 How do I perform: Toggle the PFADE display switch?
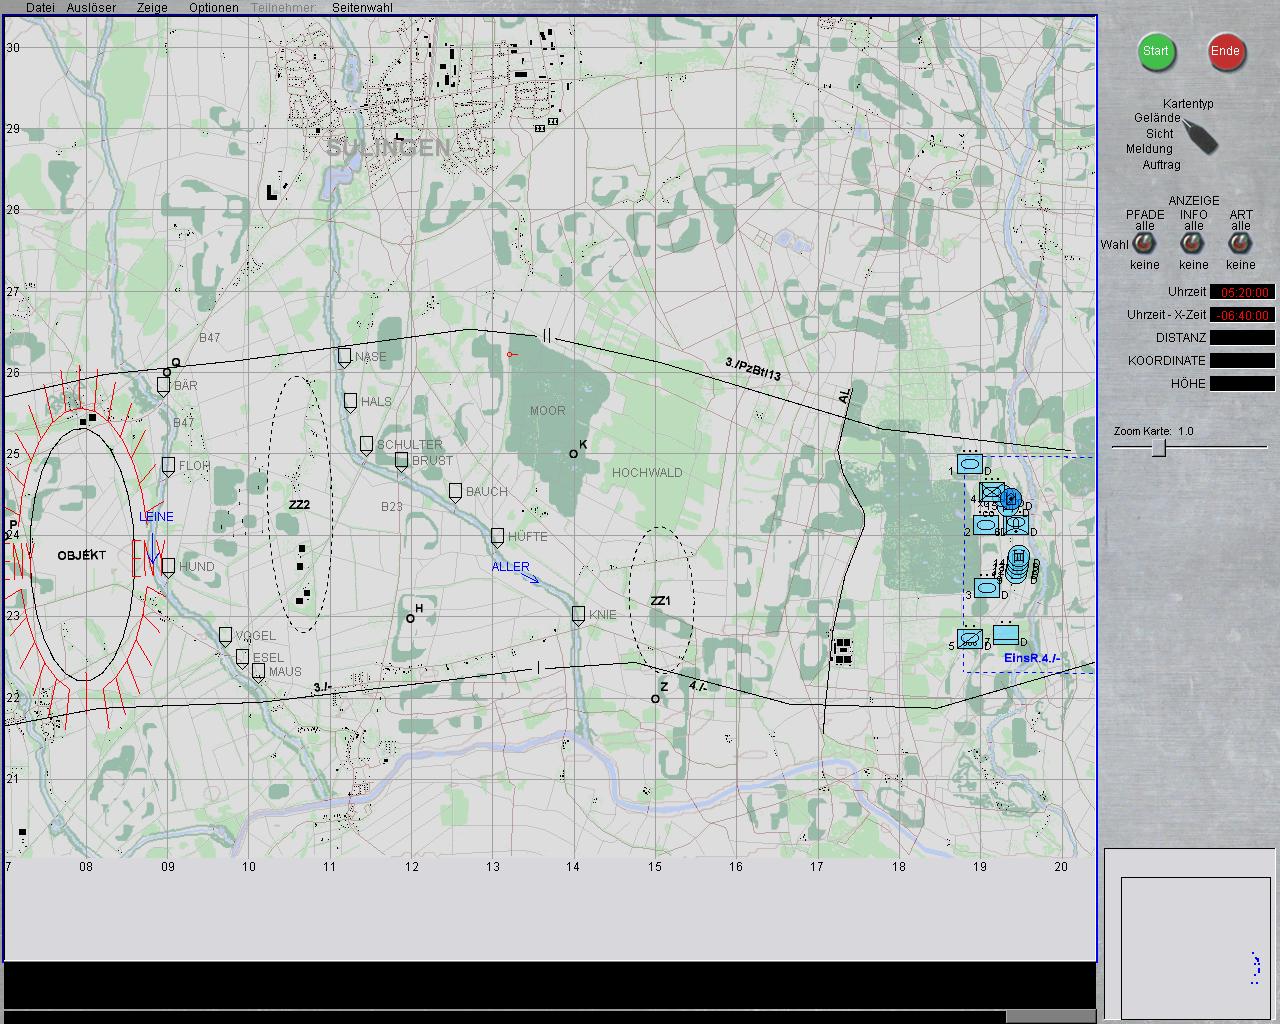click(x=1144, y=243)
